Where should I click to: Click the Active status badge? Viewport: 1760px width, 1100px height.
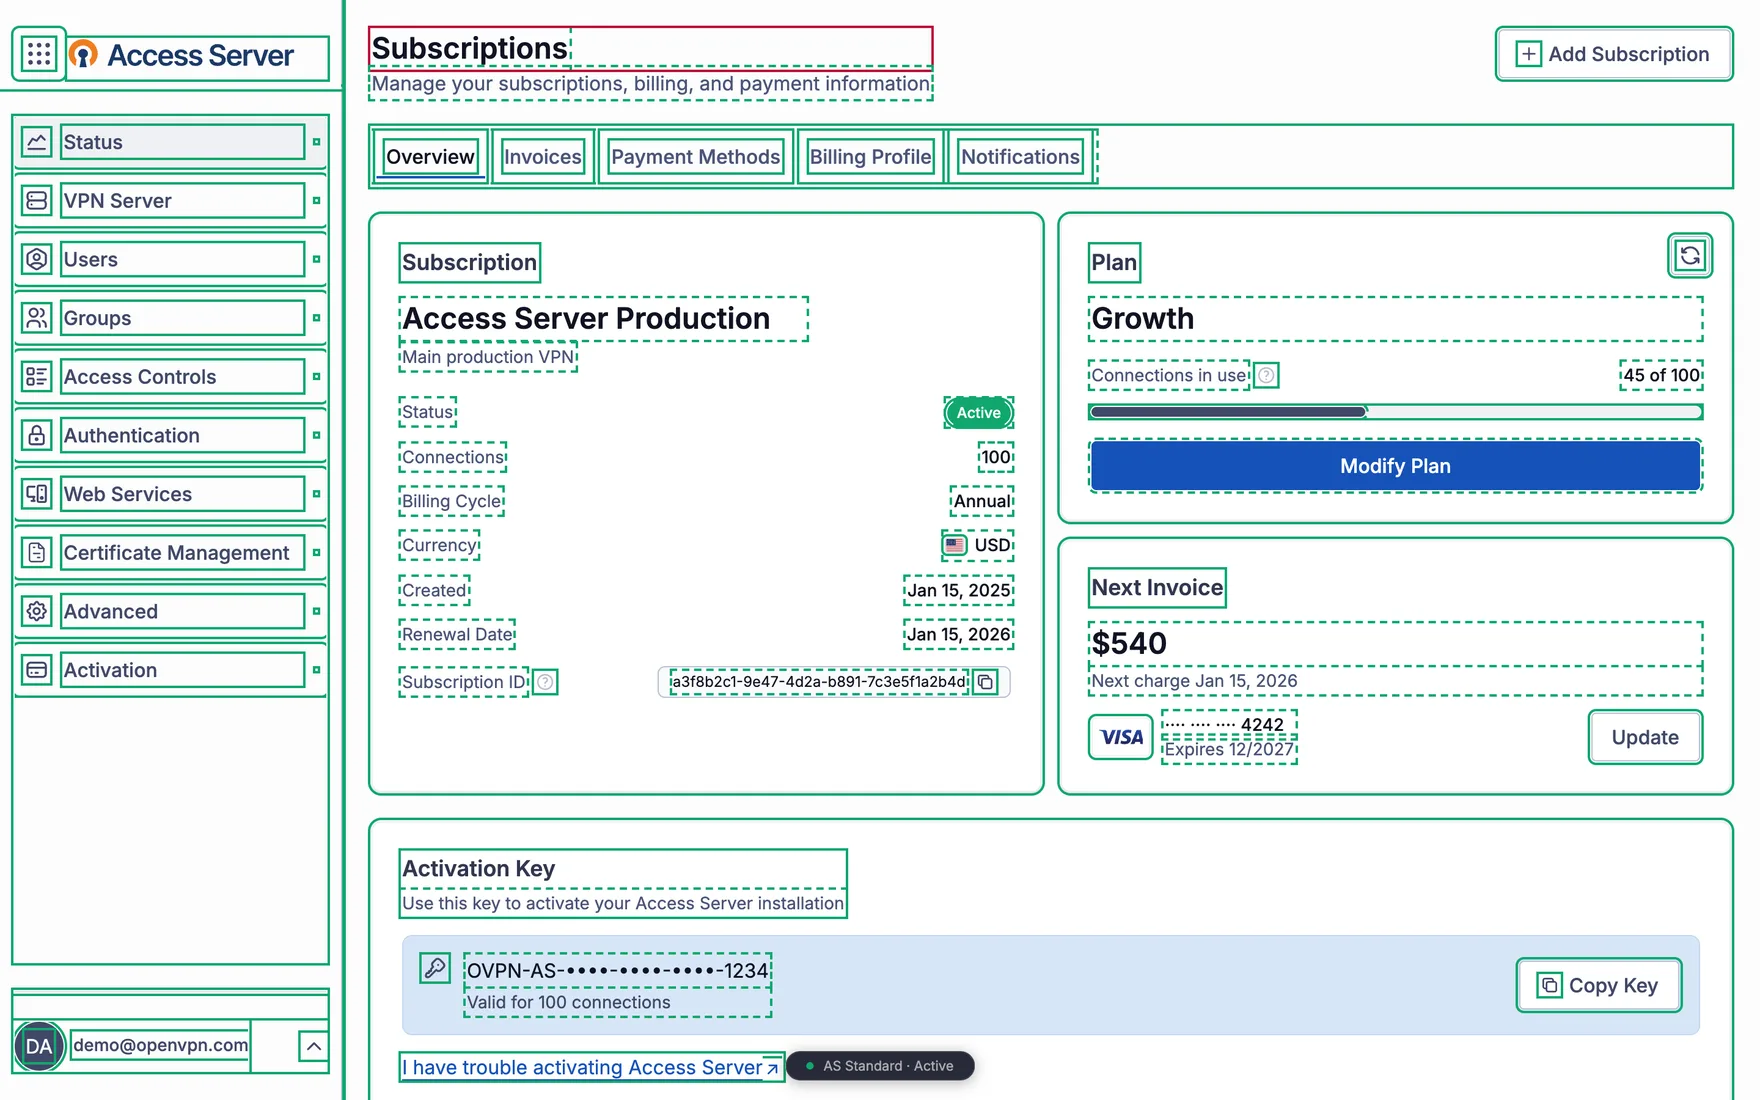click(978, 413)
